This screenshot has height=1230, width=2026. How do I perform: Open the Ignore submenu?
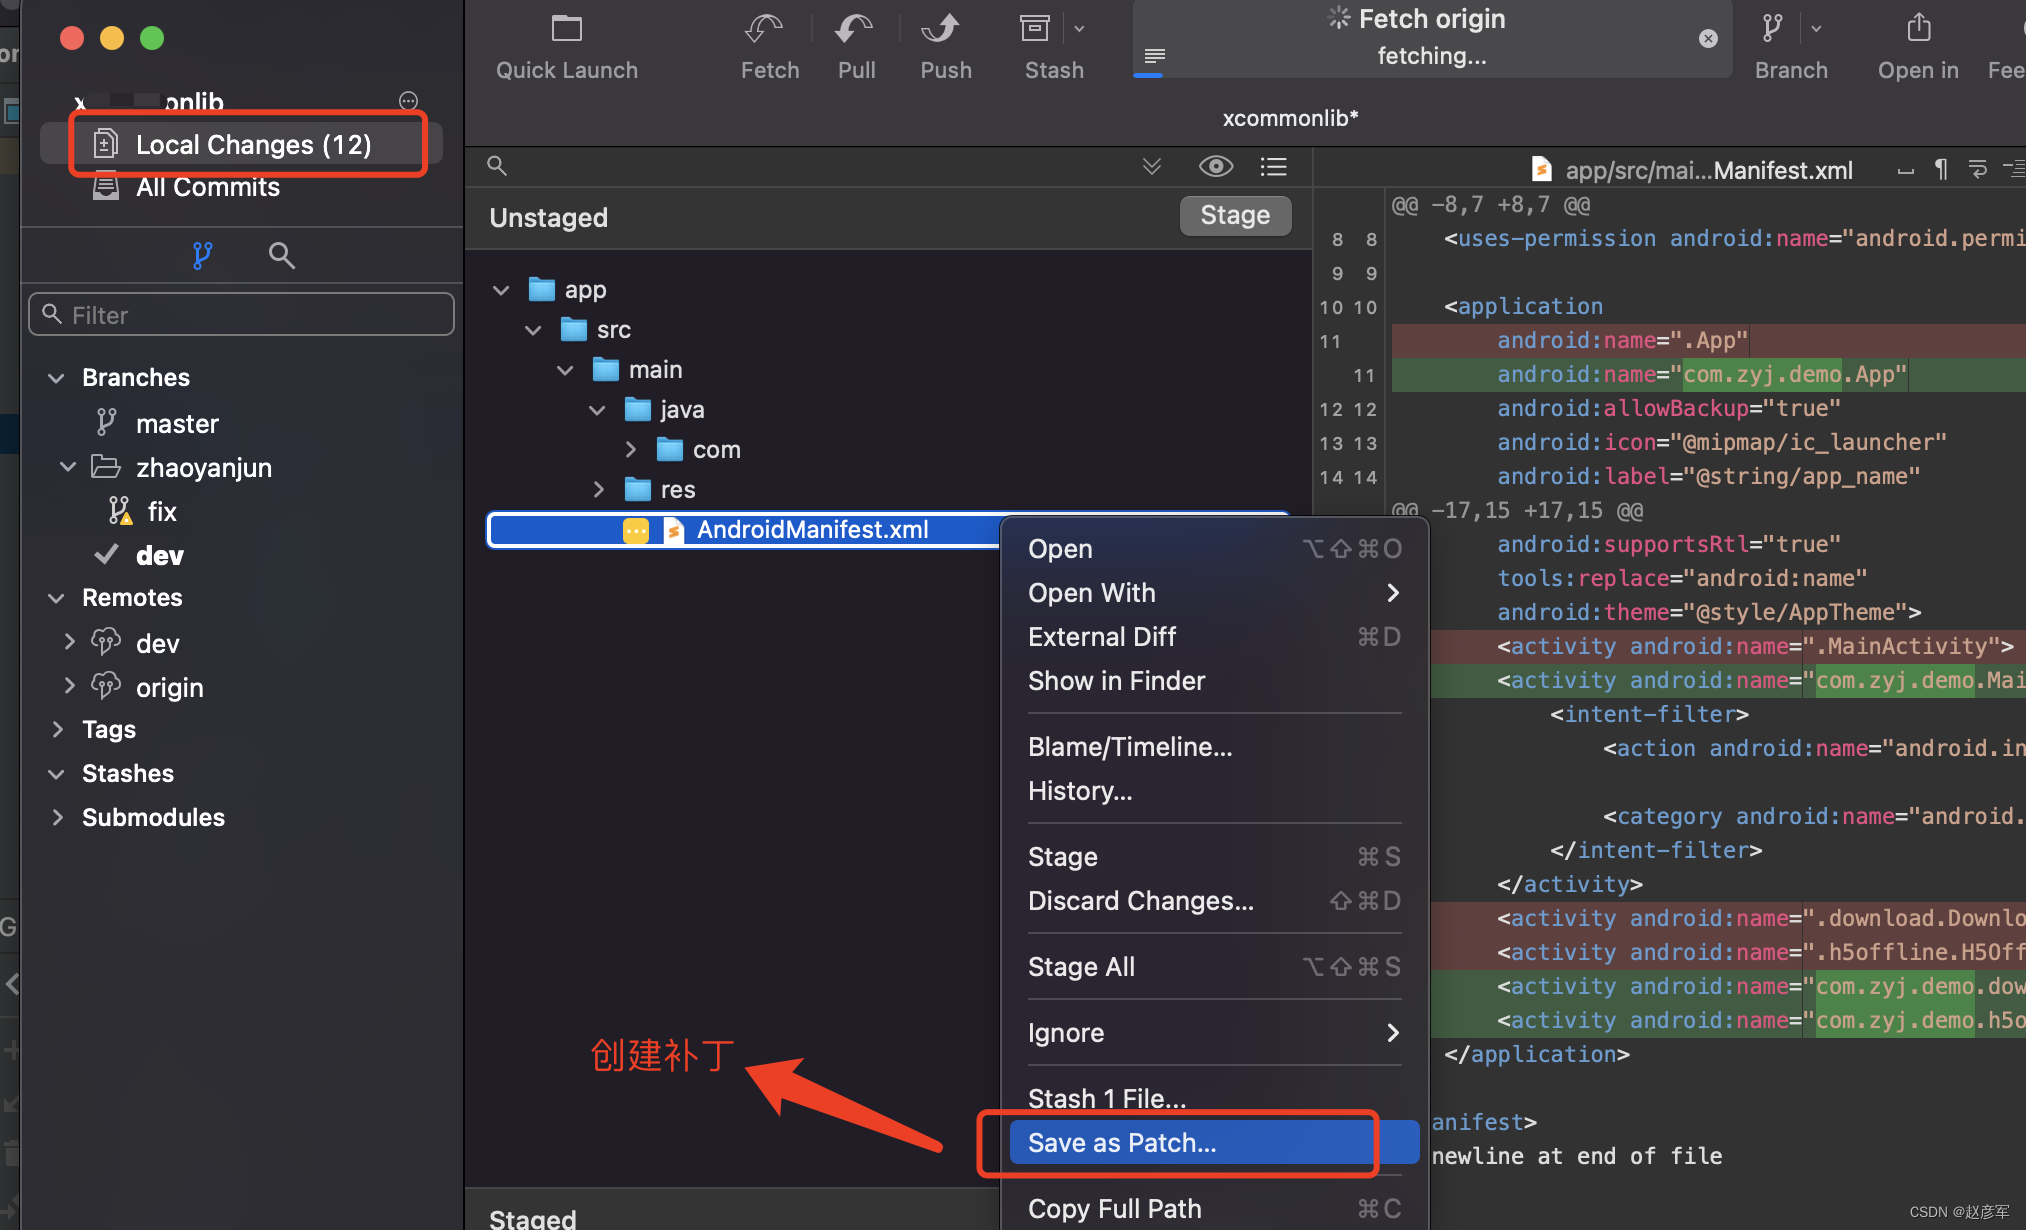pos(1214,1033)
